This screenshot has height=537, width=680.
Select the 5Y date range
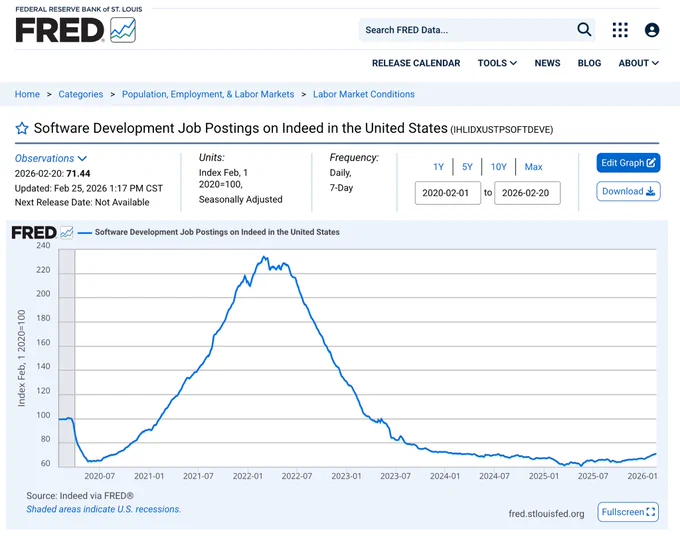coord(467,167)
